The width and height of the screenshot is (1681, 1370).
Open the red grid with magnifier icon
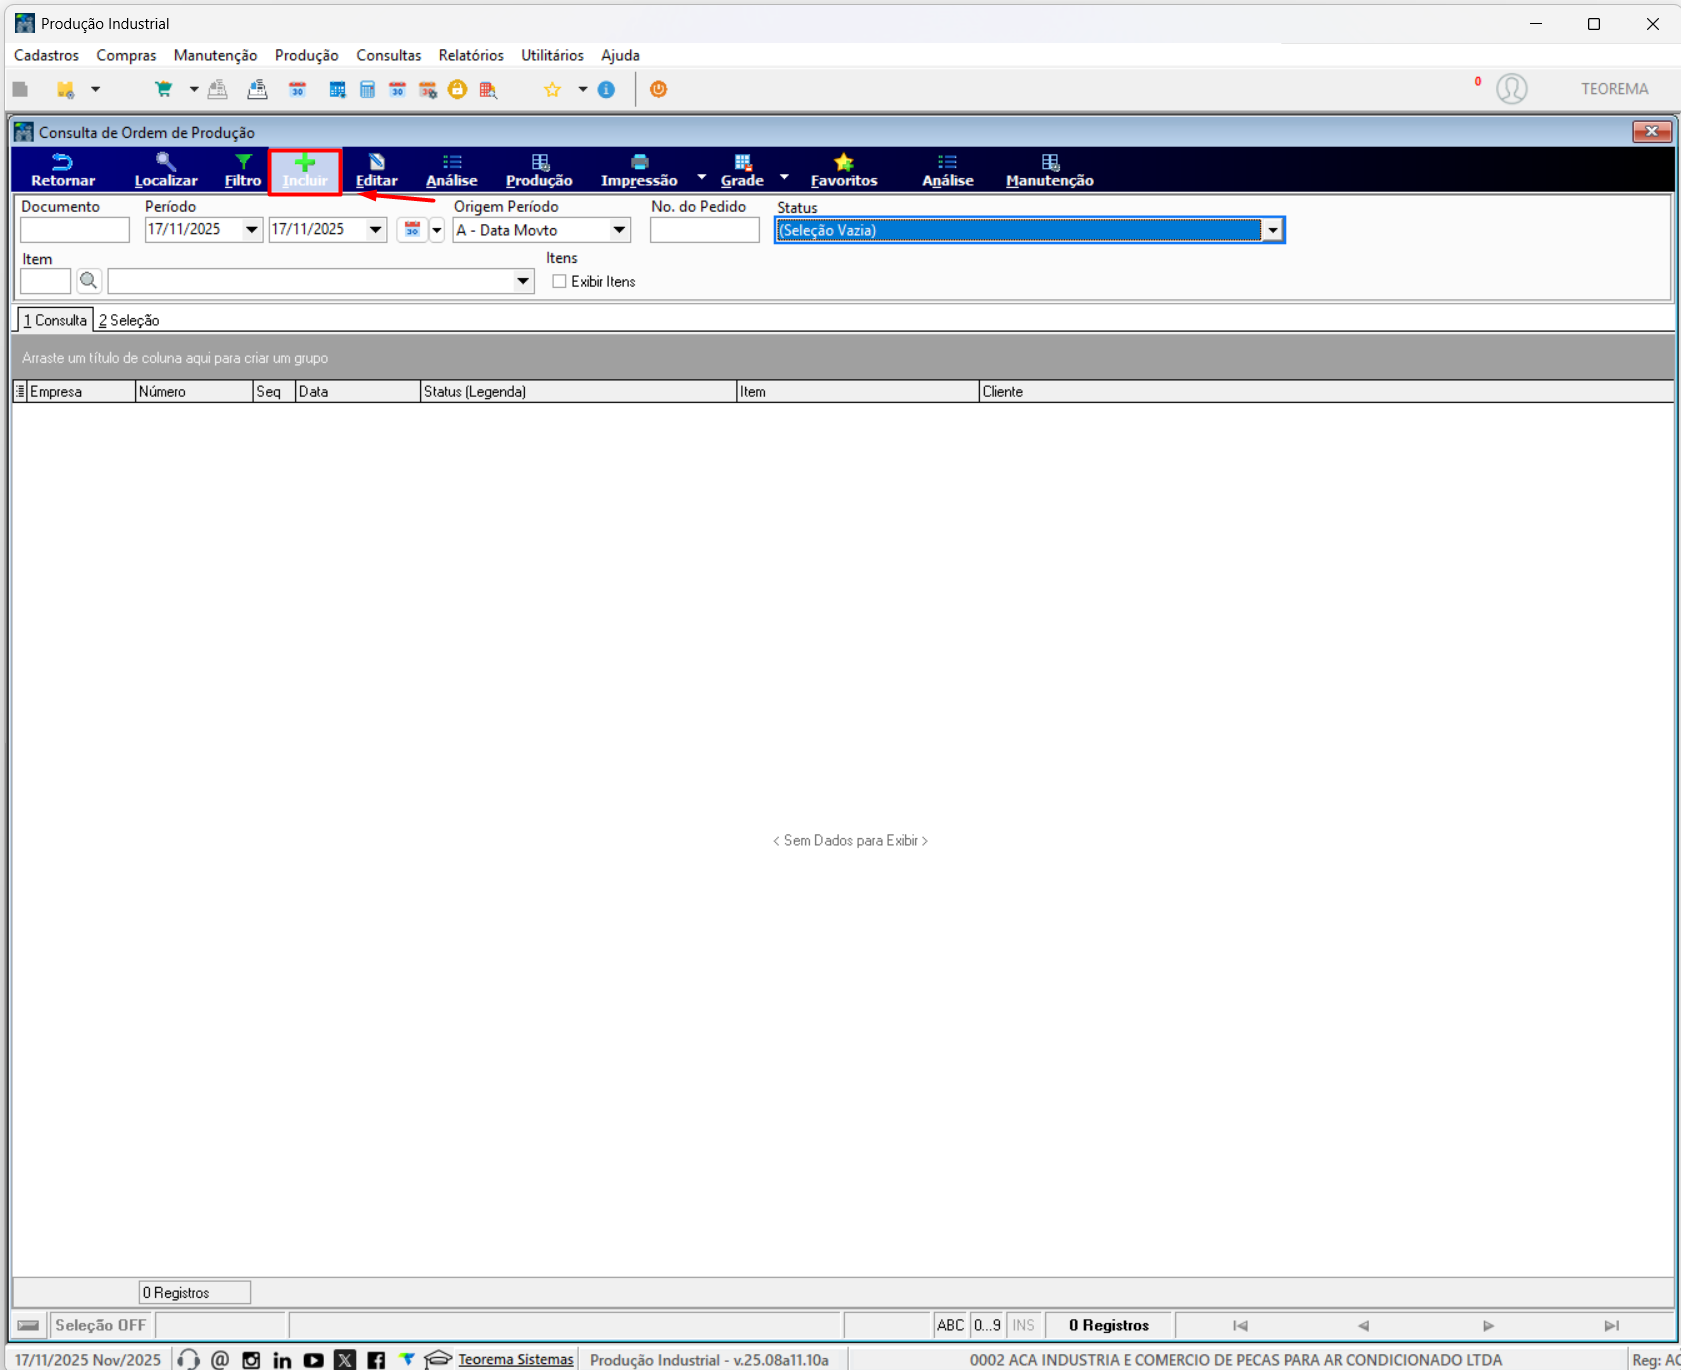click(x=488, y=89)
